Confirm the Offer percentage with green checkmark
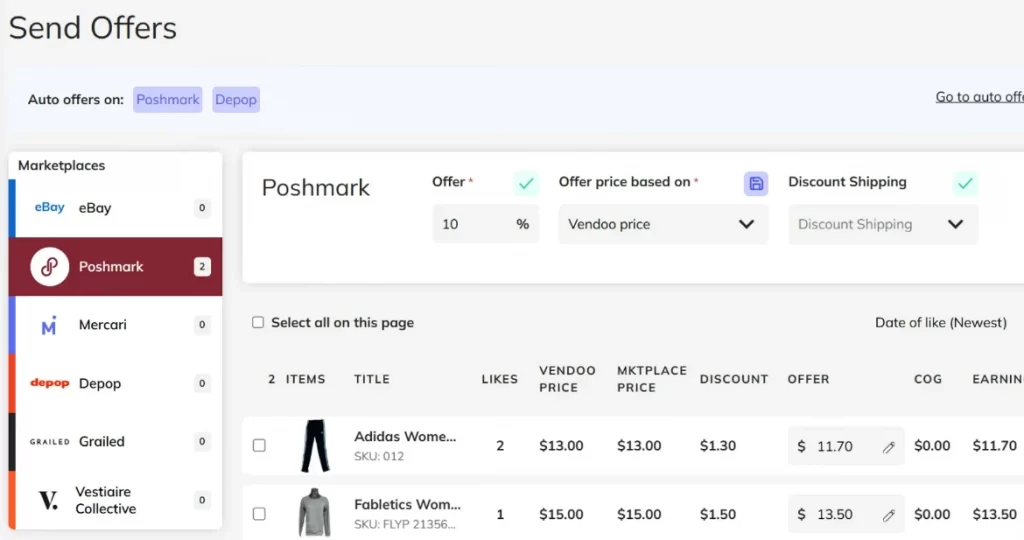 point(526,183)
